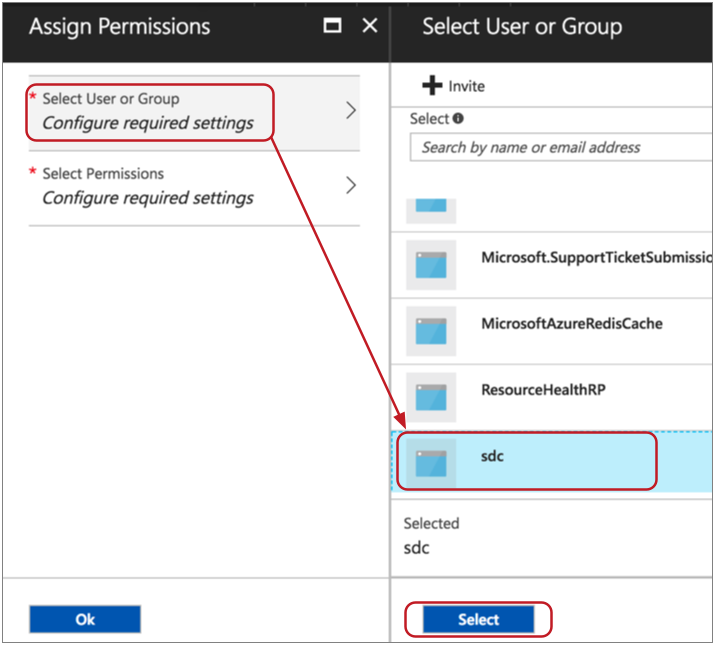The image size is (715, 645).
Task: Expand Select Permissions chevron
Action: click(x=350, y=185)
